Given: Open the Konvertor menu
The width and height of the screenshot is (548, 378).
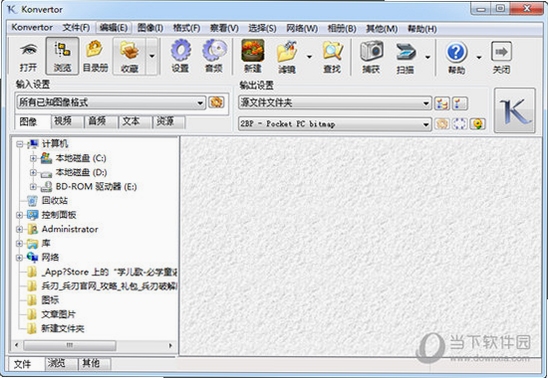Looking at the screenshot, I should pos(32,27).
